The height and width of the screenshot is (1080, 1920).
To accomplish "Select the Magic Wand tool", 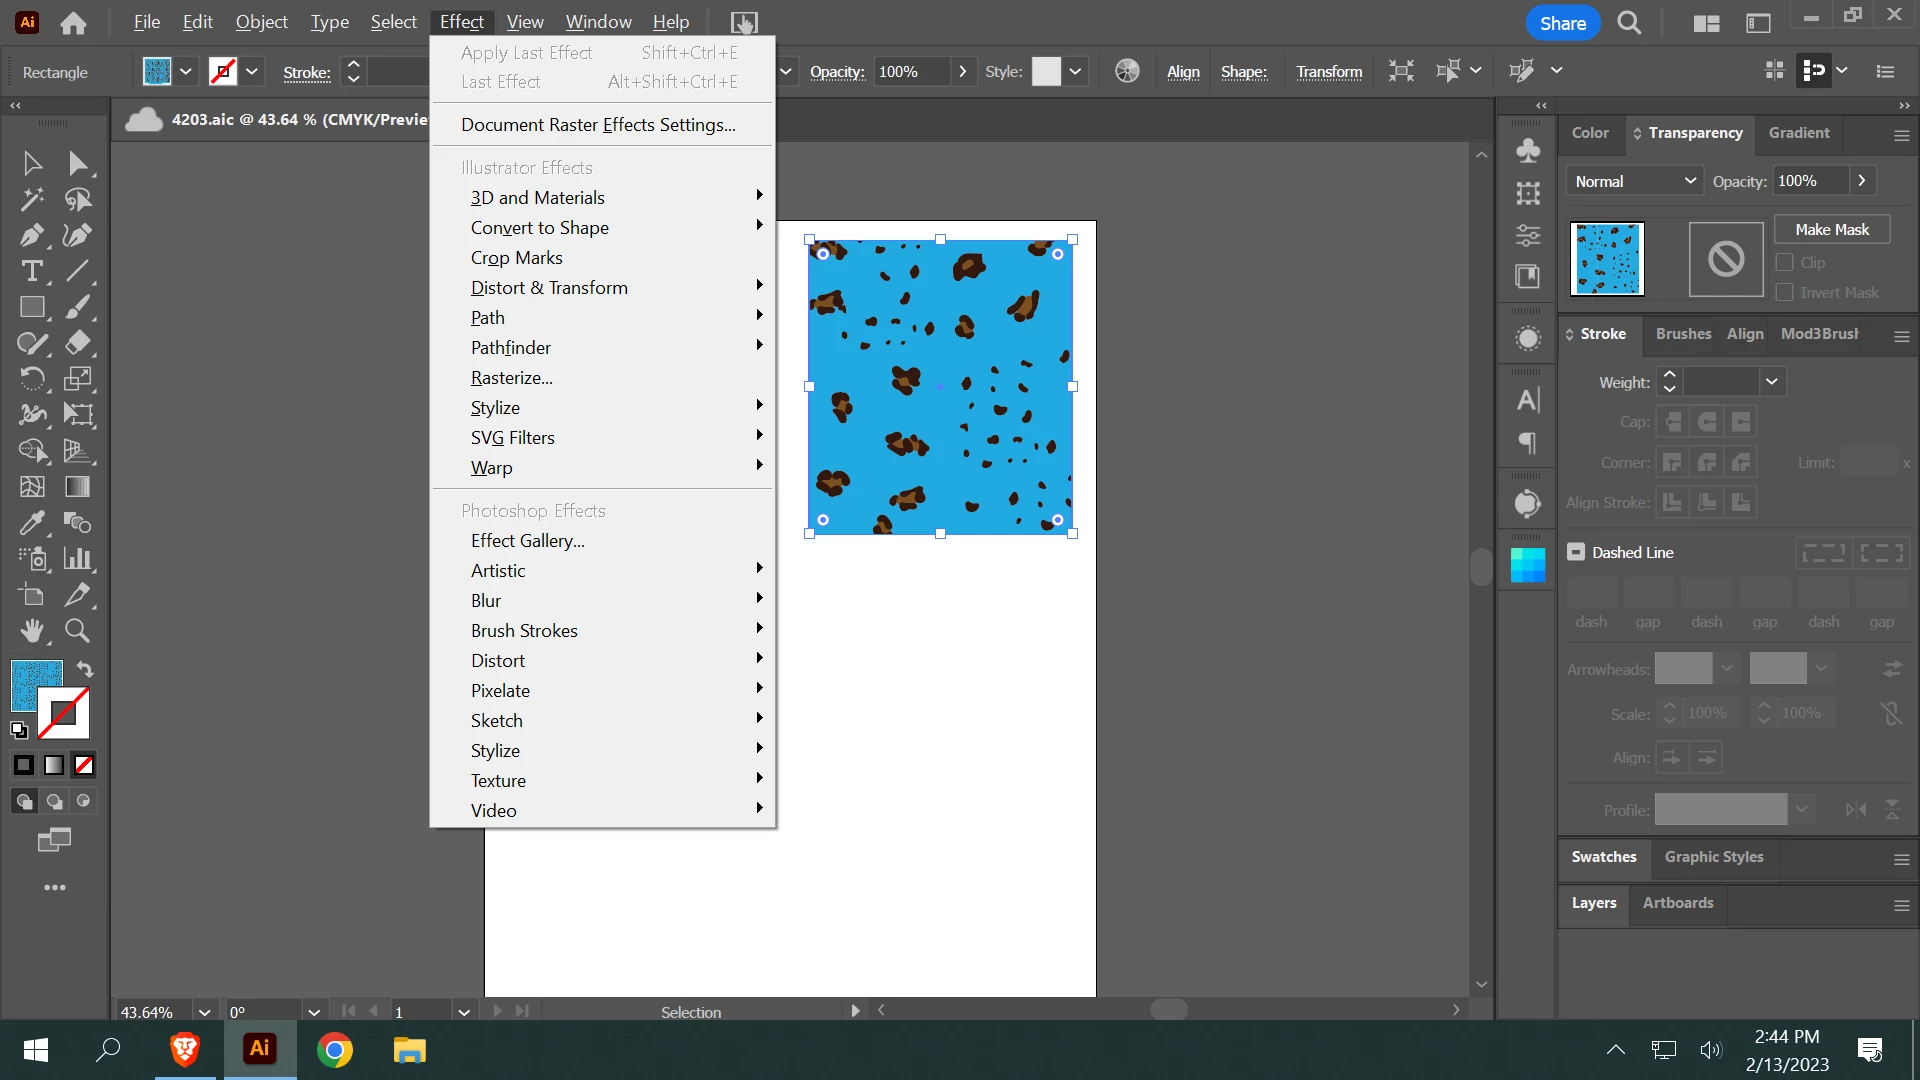I will 31,199.
